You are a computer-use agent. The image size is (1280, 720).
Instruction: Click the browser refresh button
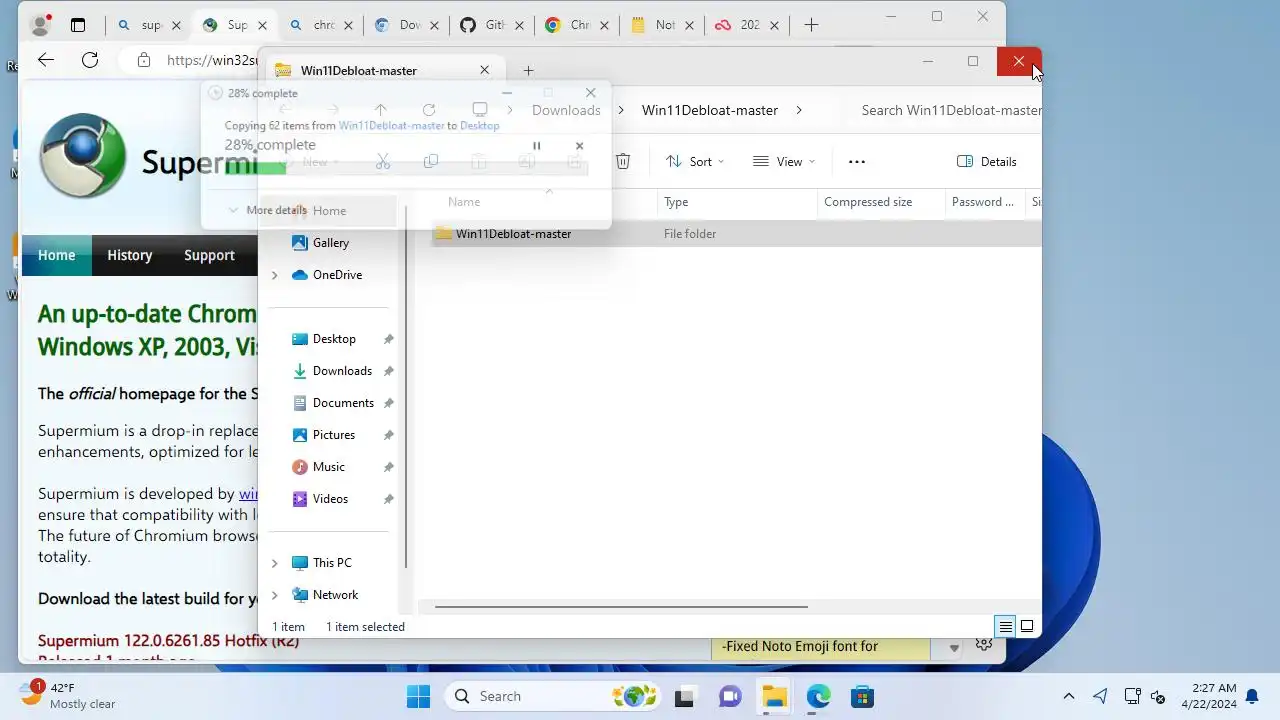[x=90, y=60]
